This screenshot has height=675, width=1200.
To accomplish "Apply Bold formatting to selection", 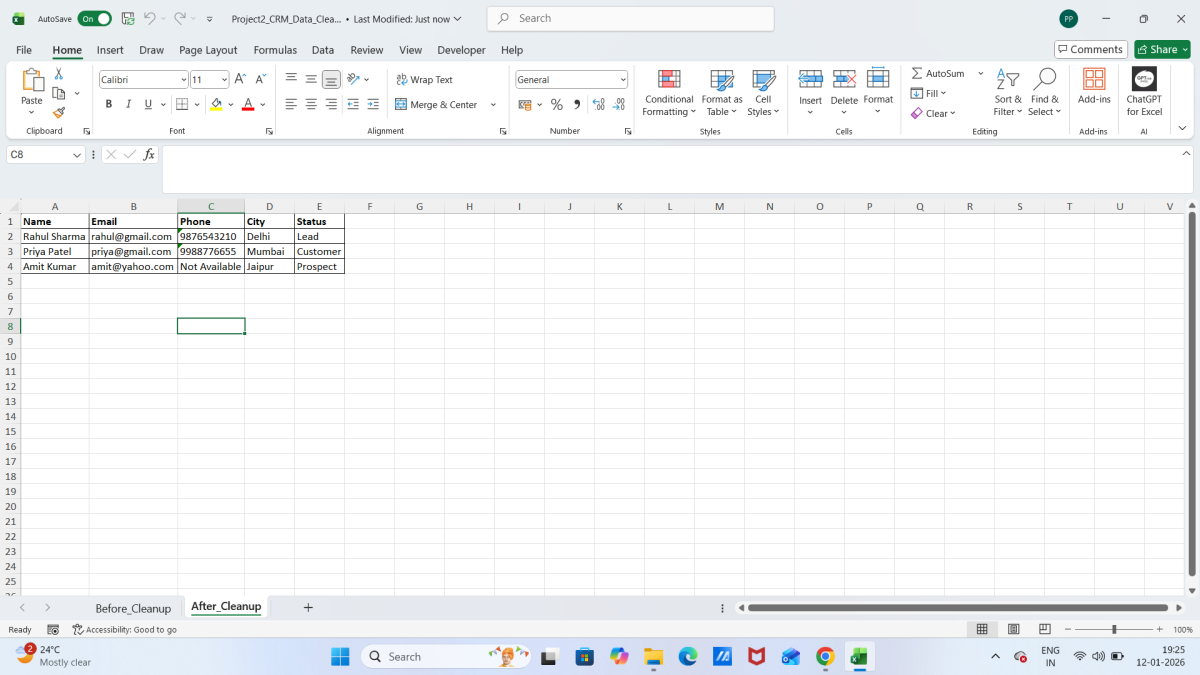I will coord(108,104).
